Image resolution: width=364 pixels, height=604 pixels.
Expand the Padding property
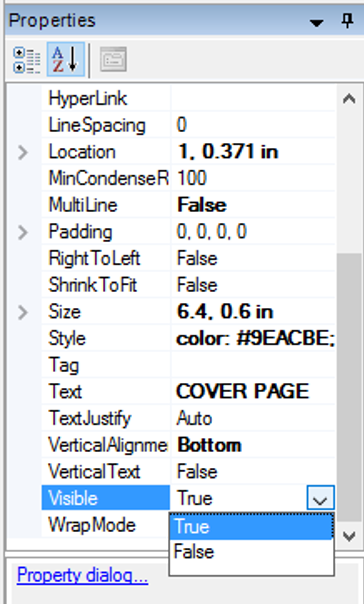click(x=23, y=232)
